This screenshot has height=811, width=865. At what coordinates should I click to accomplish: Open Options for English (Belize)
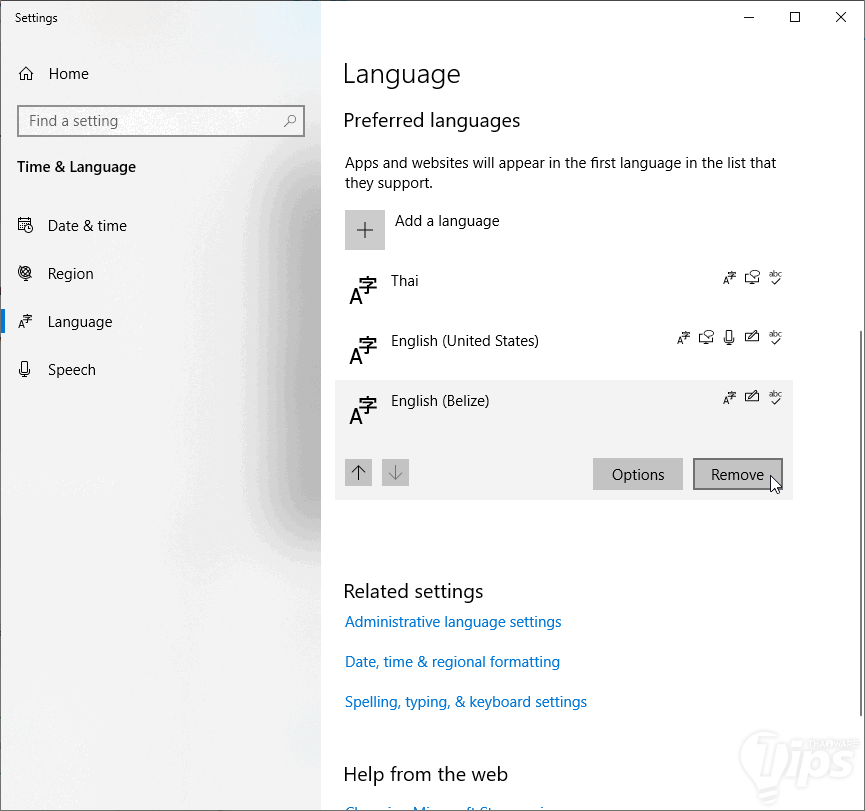638,474
